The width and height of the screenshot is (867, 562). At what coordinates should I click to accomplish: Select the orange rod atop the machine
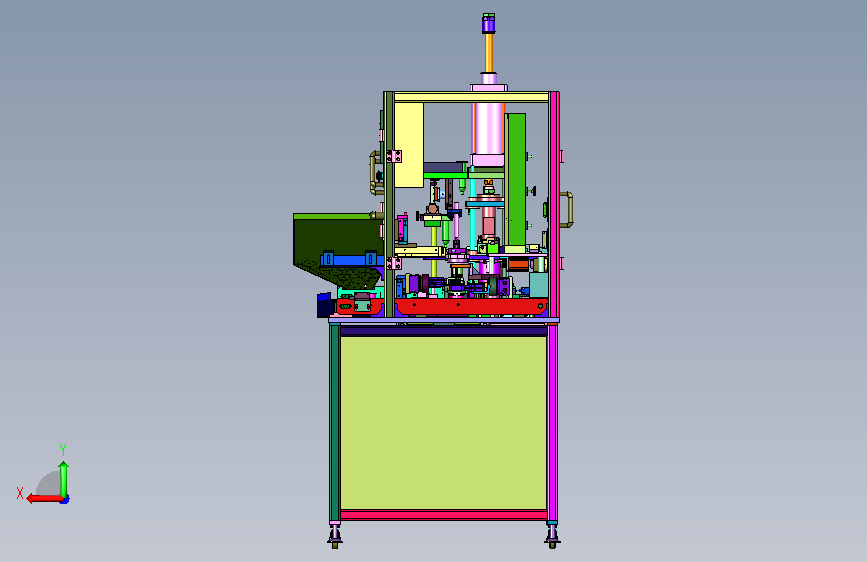489,53
